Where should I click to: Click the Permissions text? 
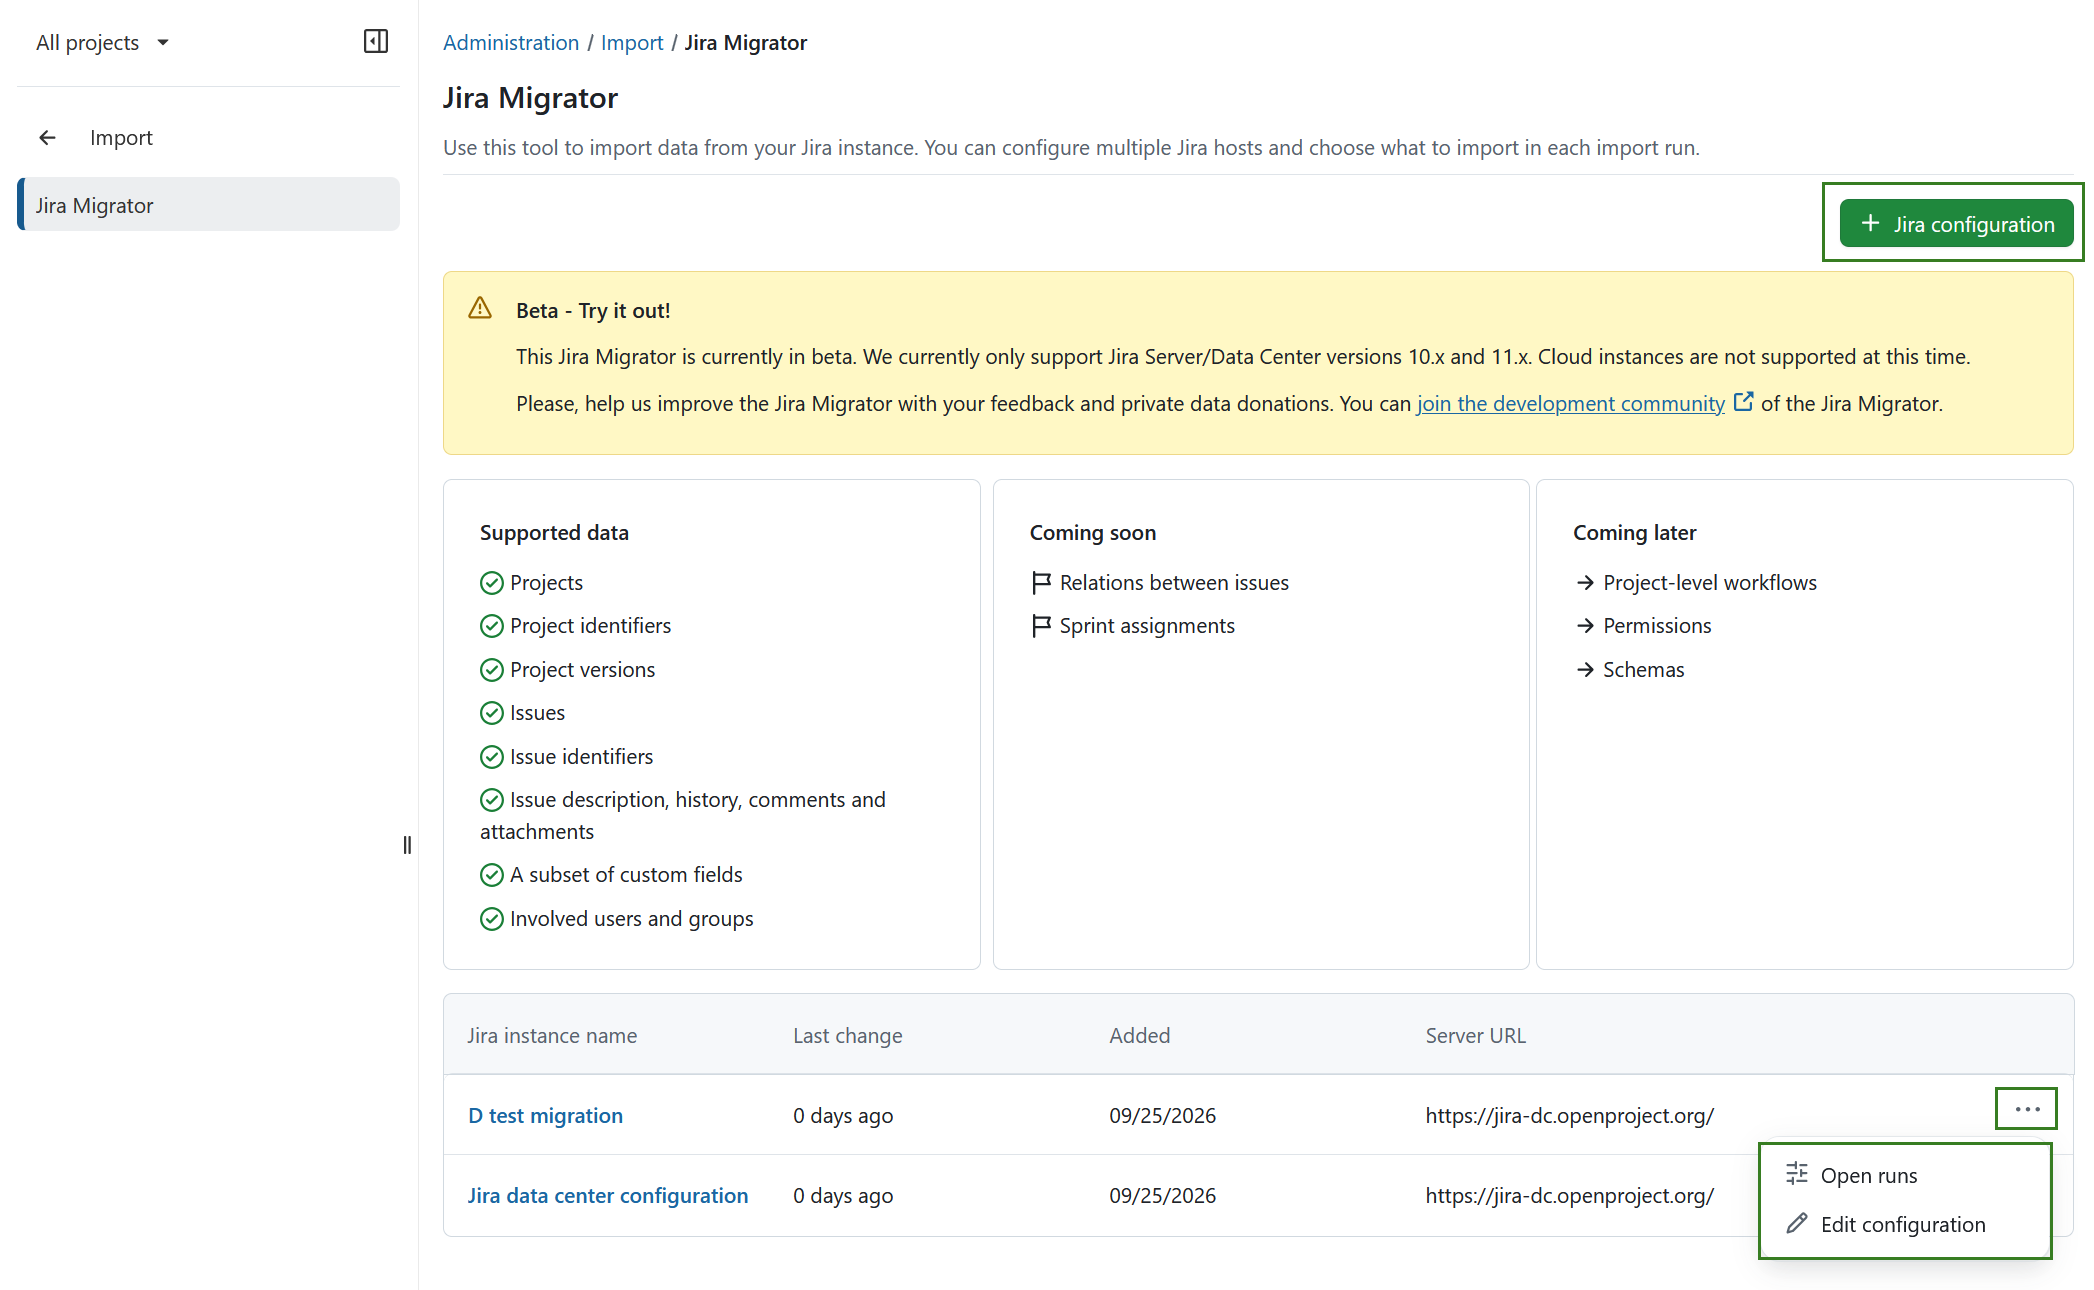[1657, 626]
